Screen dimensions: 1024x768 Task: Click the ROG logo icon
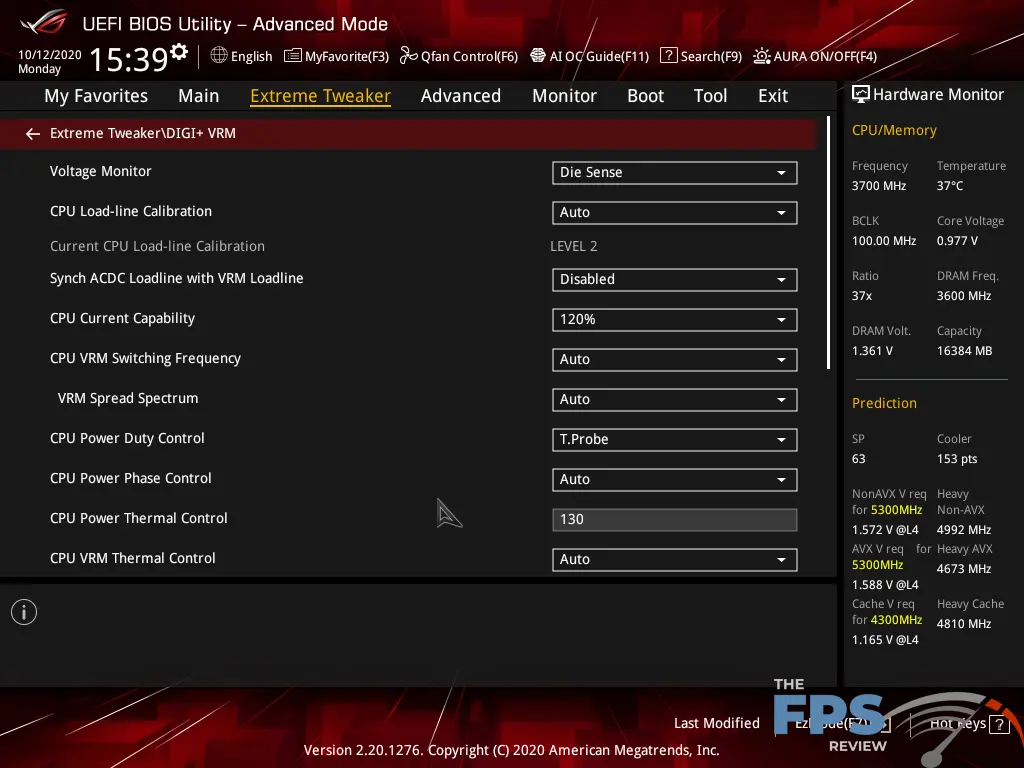tap(43, 23)
